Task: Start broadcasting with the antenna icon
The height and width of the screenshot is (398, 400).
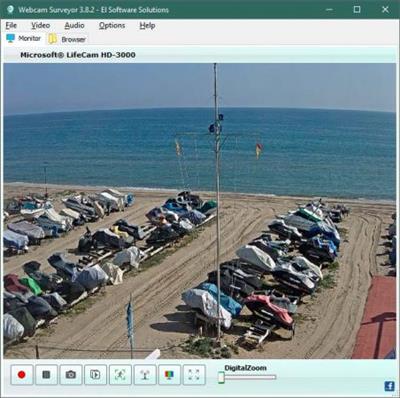Action: tap(145, 375)
